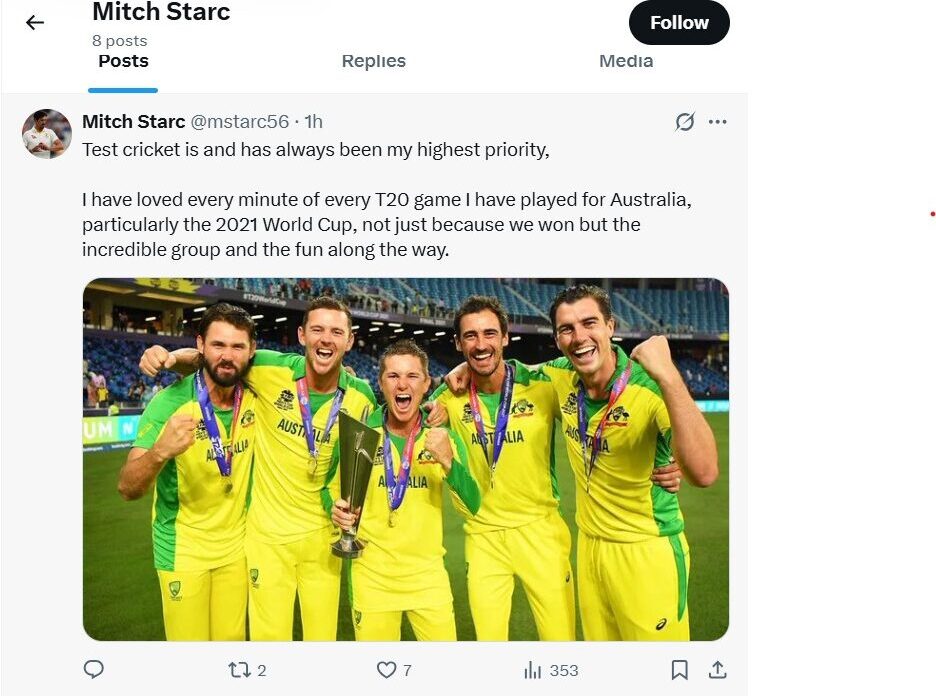Click the Mitch Starc header title
Screen dimensions: 936x696
161,13
